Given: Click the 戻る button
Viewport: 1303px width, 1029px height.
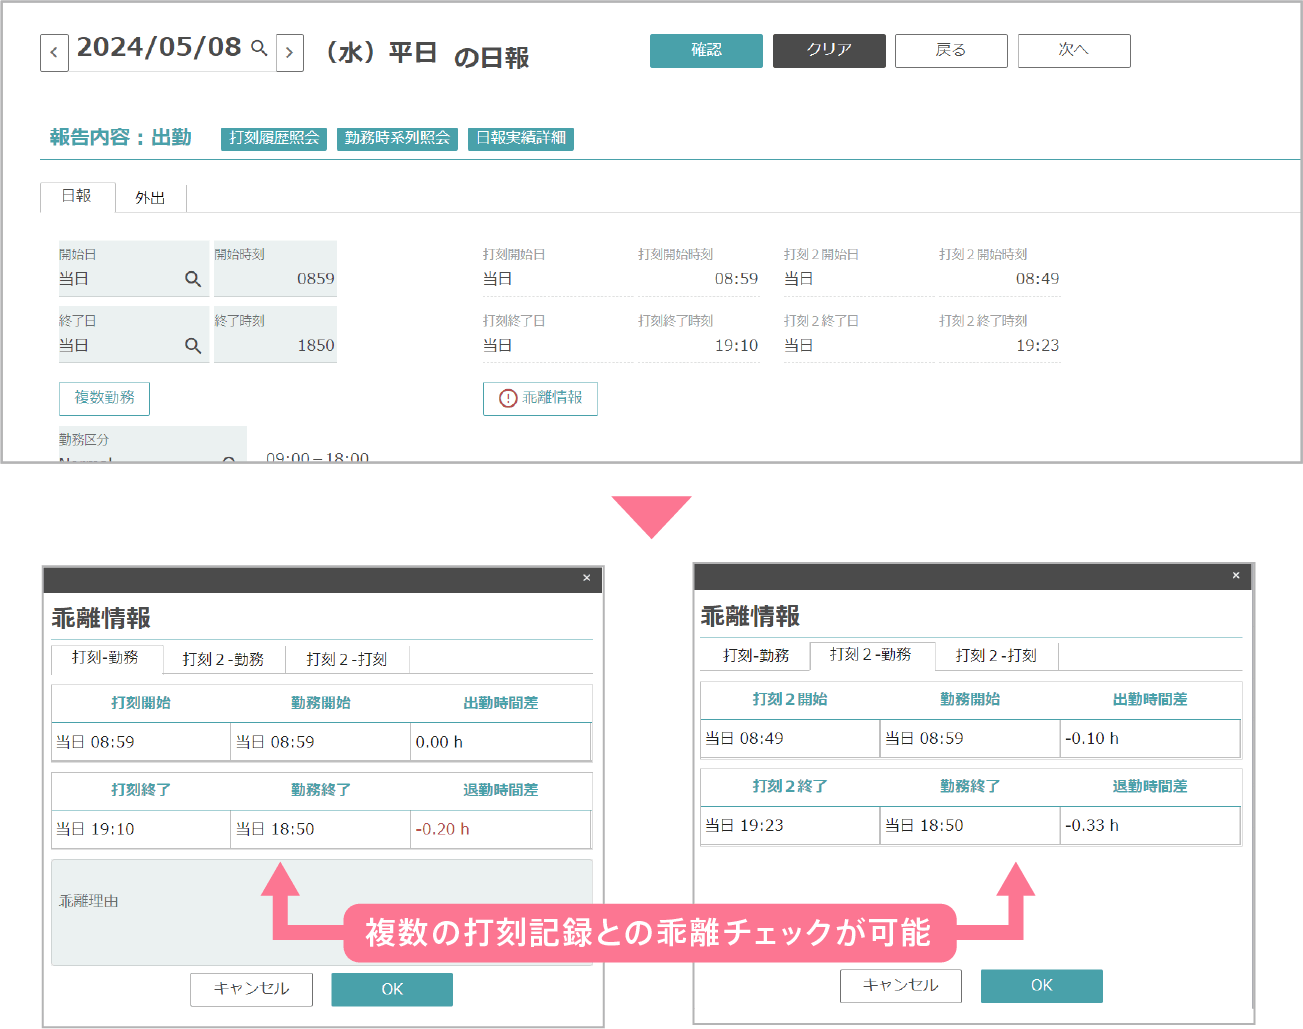Looking at the screenshot, I should coord(951,51).
